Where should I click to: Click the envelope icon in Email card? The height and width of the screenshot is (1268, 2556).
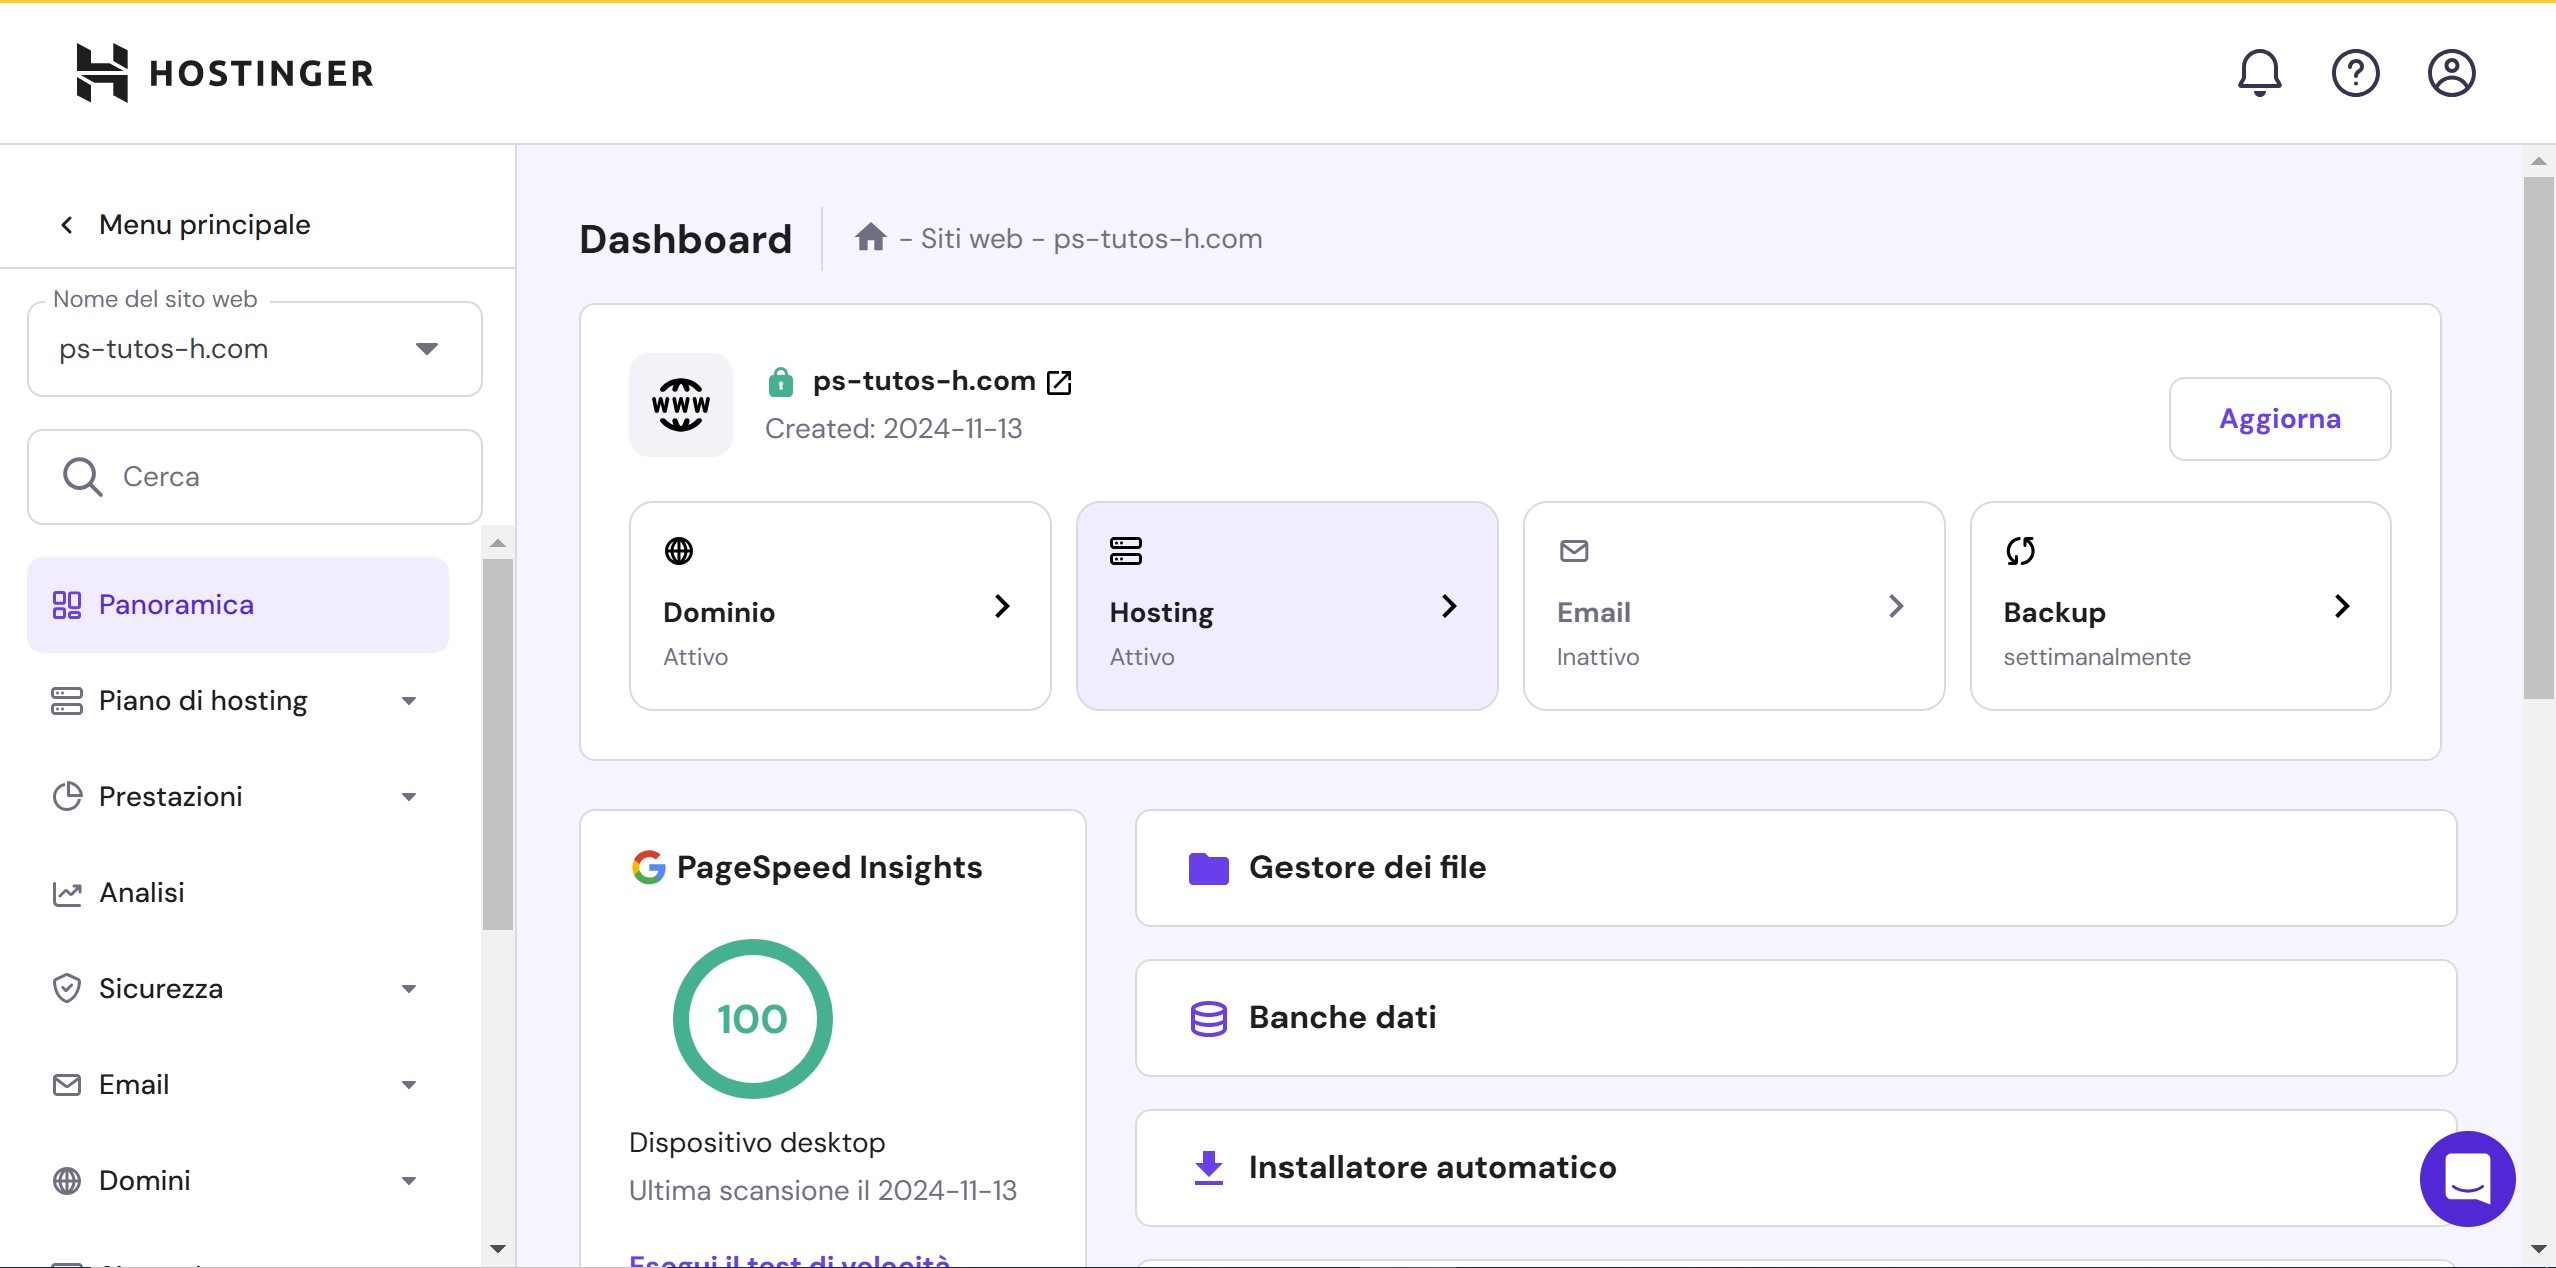click(1574, 551)
